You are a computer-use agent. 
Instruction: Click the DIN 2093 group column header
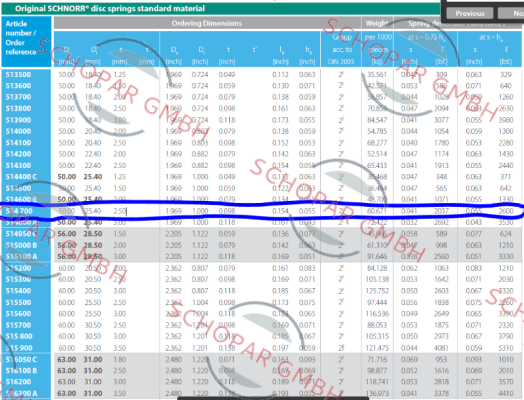[x=341, y=49]
